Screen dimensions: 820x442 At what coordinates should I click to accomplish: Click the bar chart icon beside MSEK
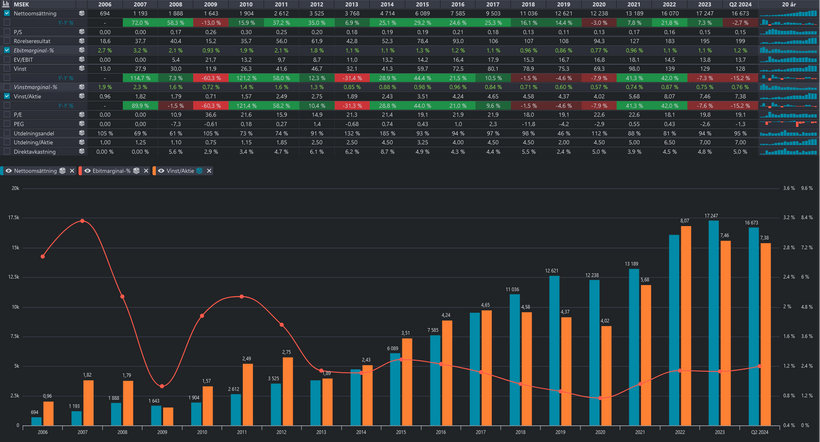coord(7,4)
